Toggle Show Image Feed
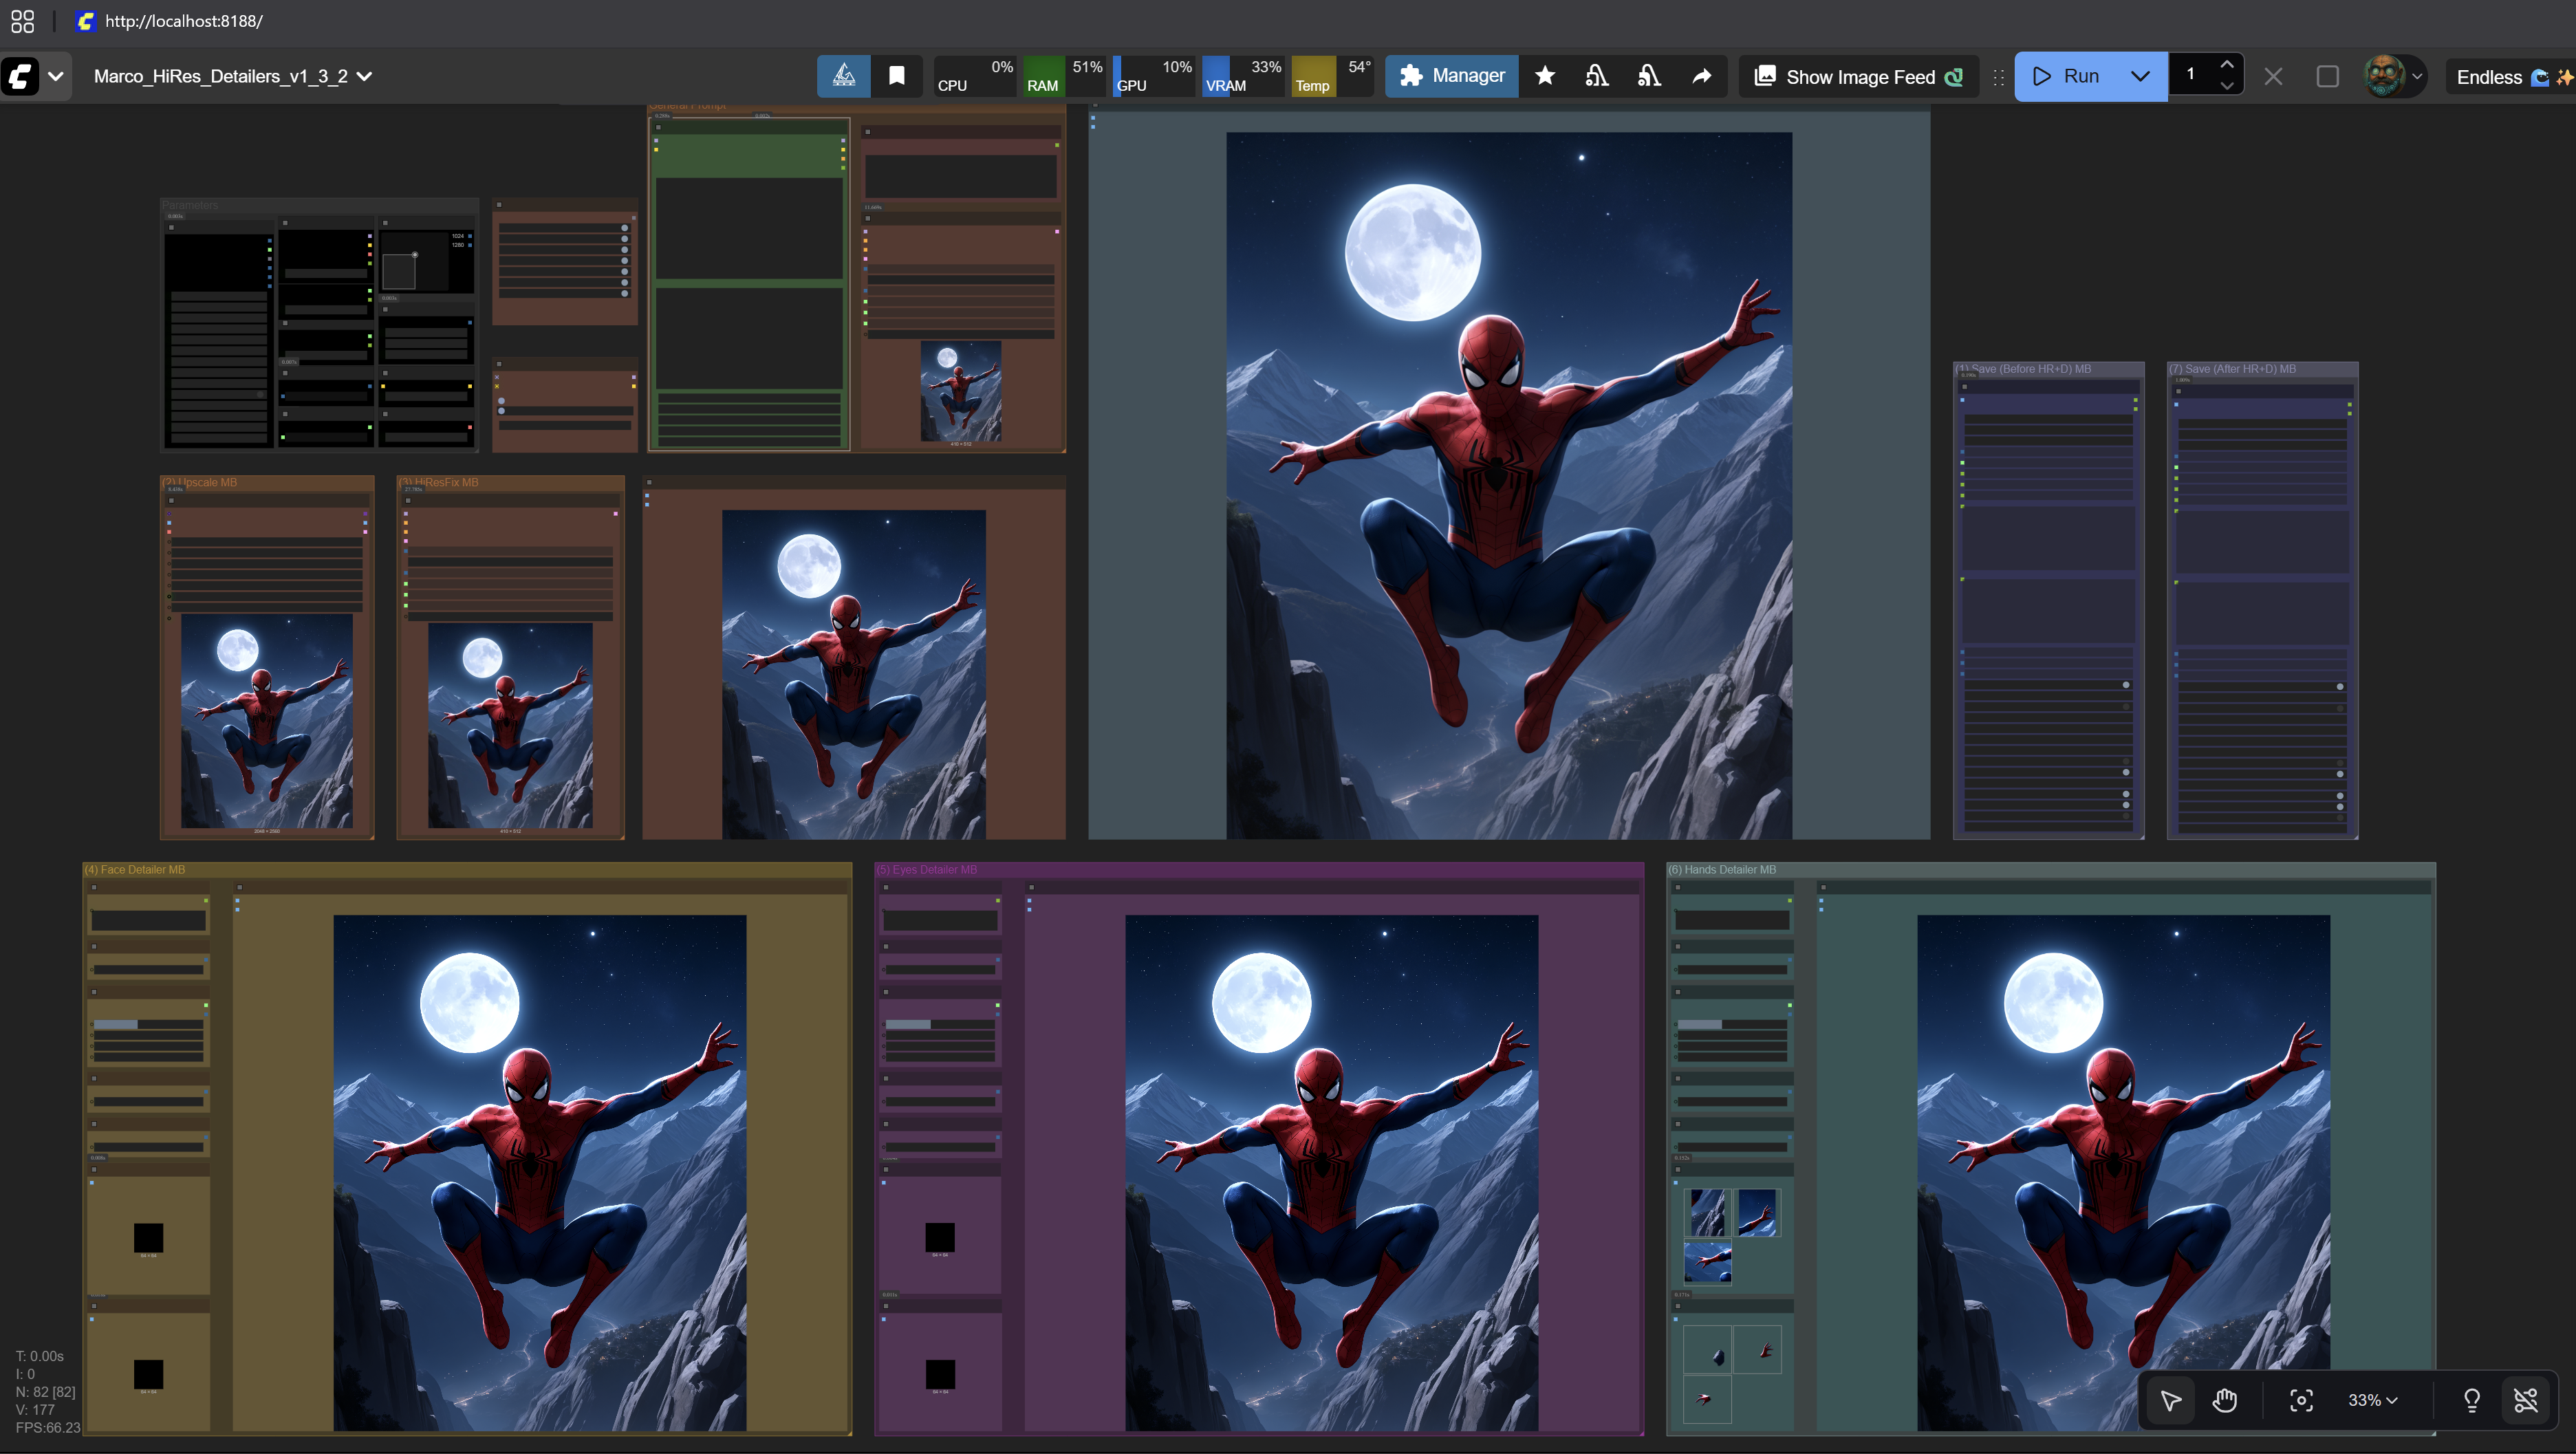Viewport: 2576px width, 1454px height. tap(1860, 77)
